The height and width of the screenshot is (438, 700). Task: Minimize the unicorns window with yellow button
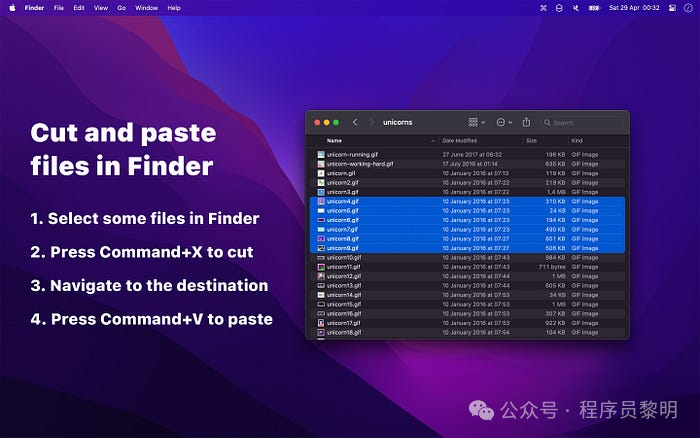[x=326, y=122]
